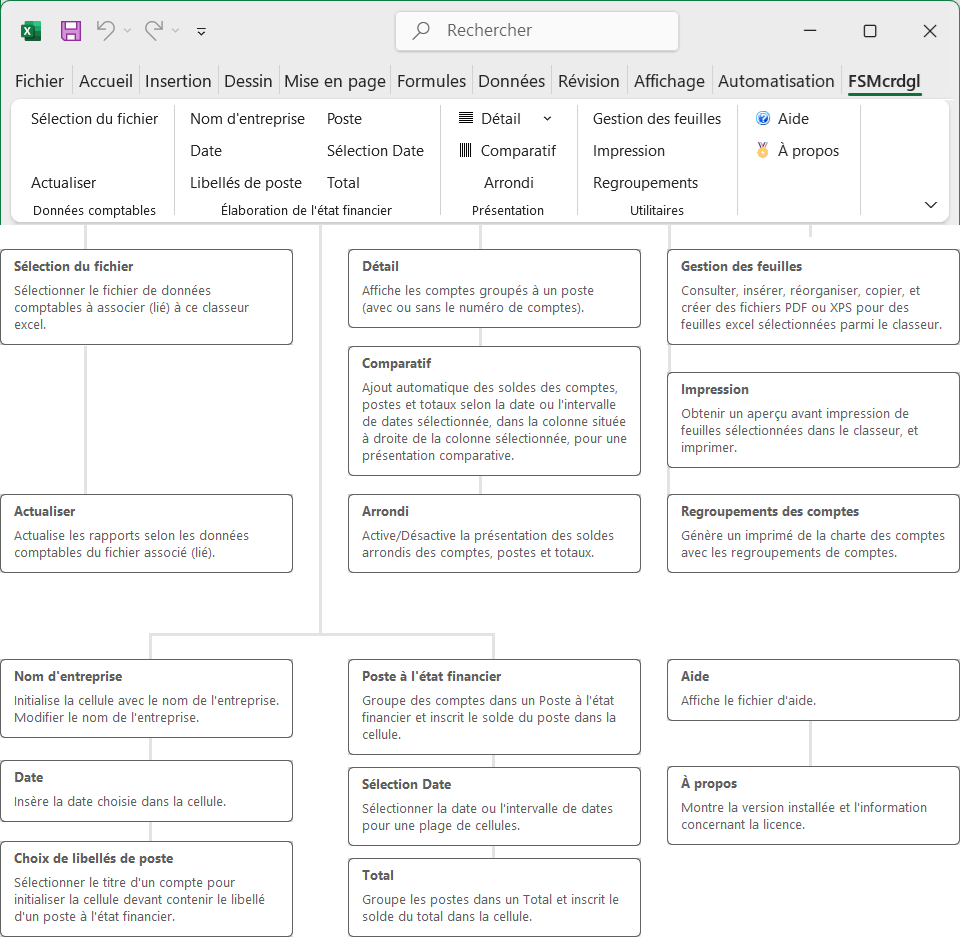Click Gestion des feuilles in Utilitaires

[656, 119]
